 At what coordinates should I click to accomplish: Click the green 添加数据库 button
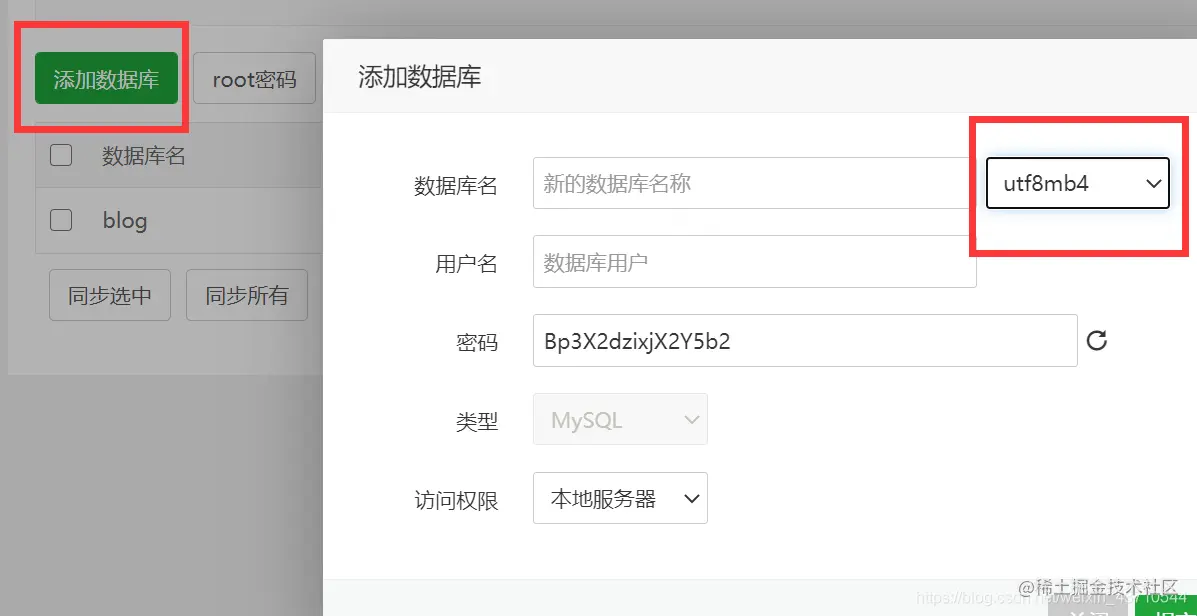106,78
